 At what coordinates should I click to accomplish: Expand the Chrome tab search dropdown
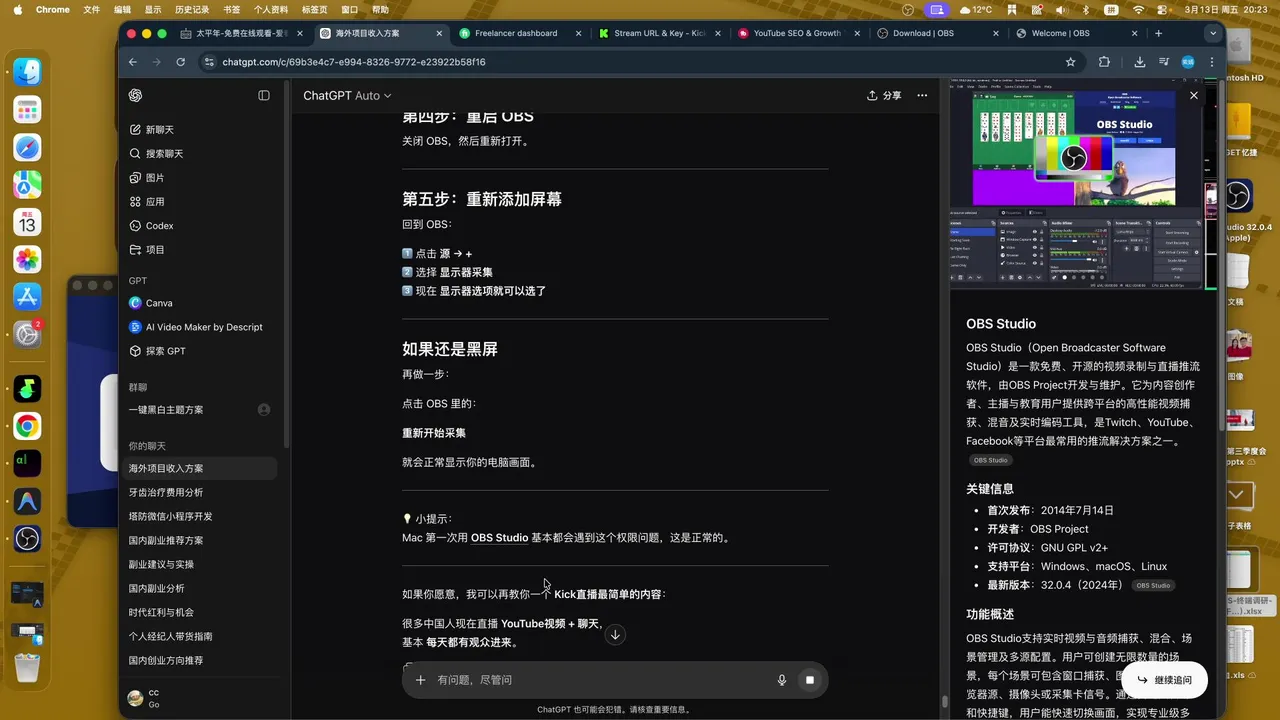tap(1213, 33)
